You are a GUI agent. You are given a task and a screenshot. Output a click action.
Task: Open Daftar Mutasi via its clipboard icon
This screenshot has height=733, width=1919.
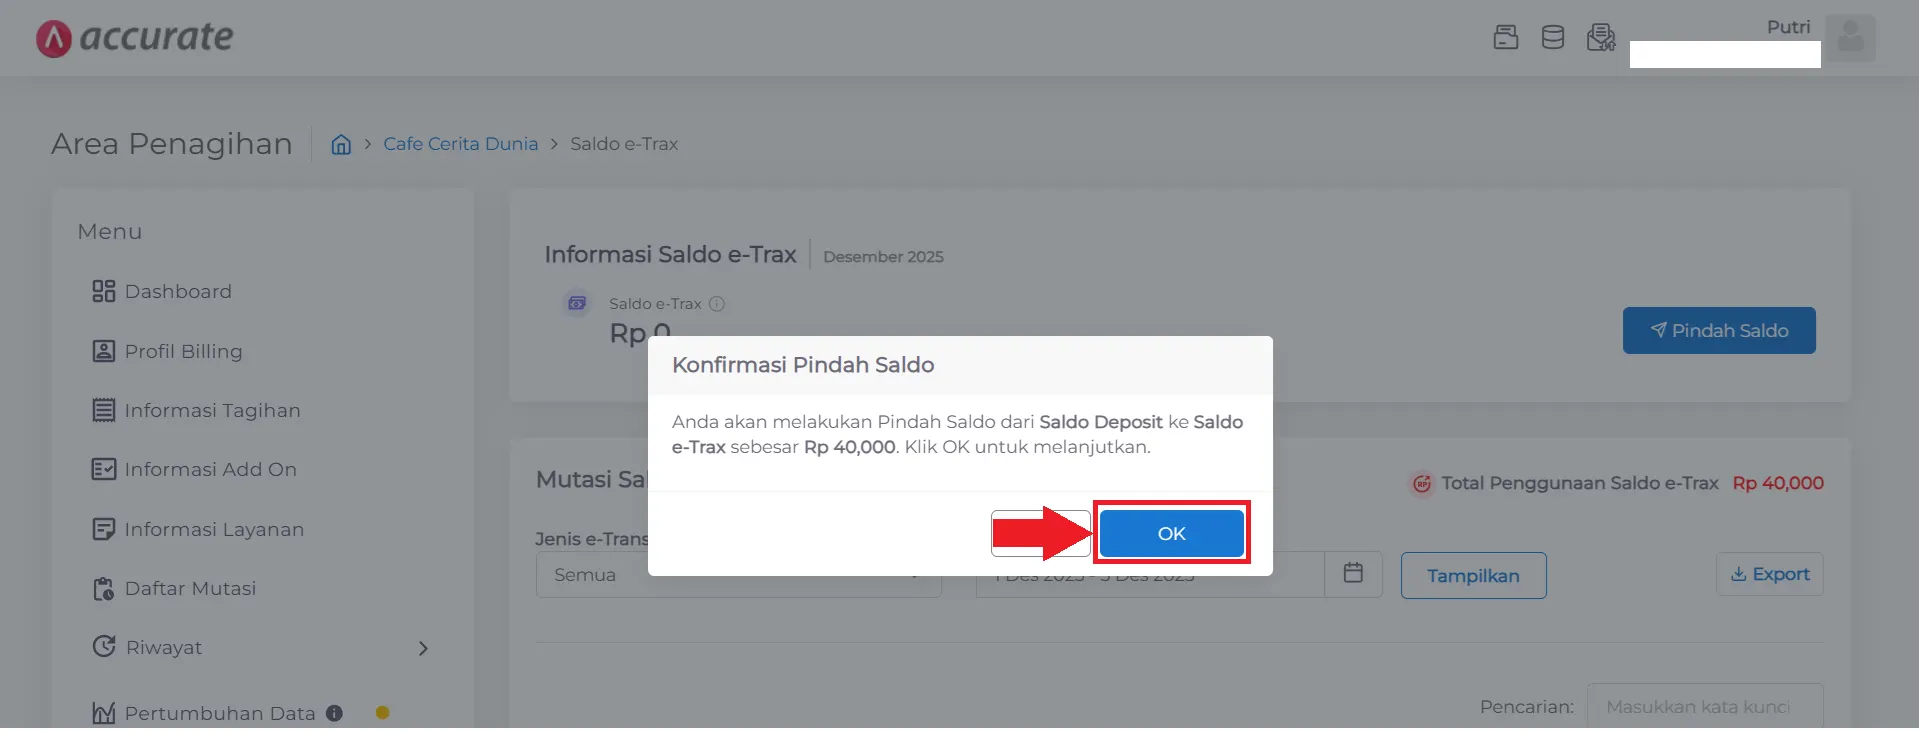(104, 588)
